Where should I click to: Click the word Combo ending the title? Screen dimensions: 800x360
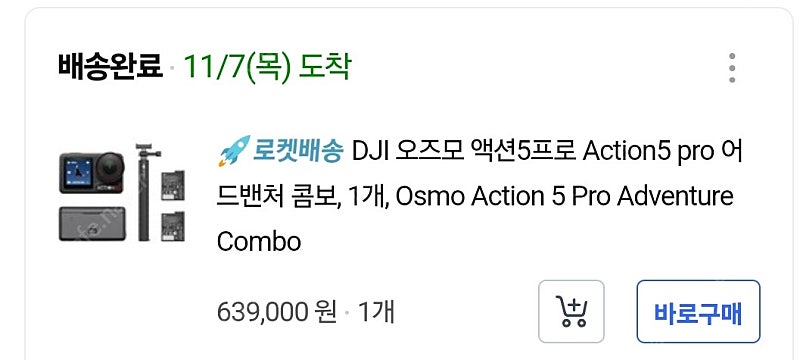click(x=259, y=242)
